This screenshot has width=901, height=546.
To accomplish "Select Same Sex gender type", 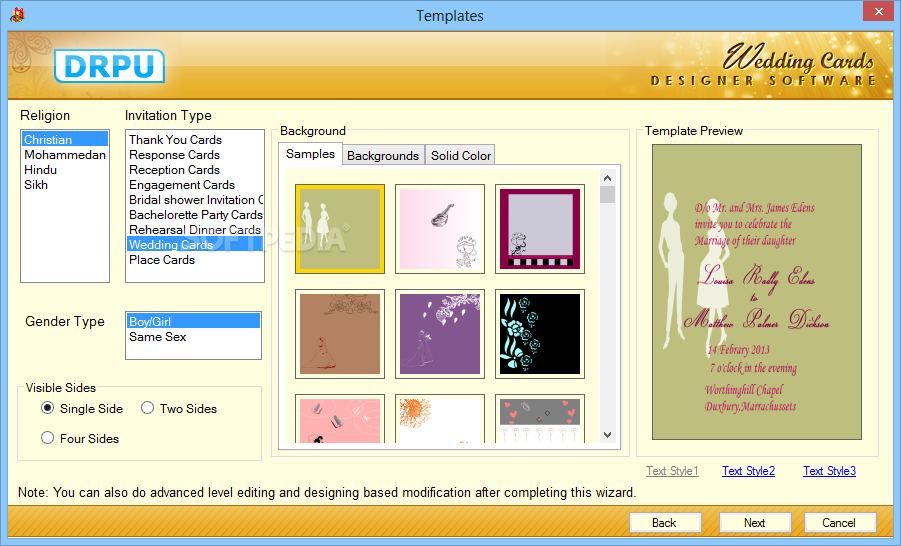I will [x=193, y=336].
